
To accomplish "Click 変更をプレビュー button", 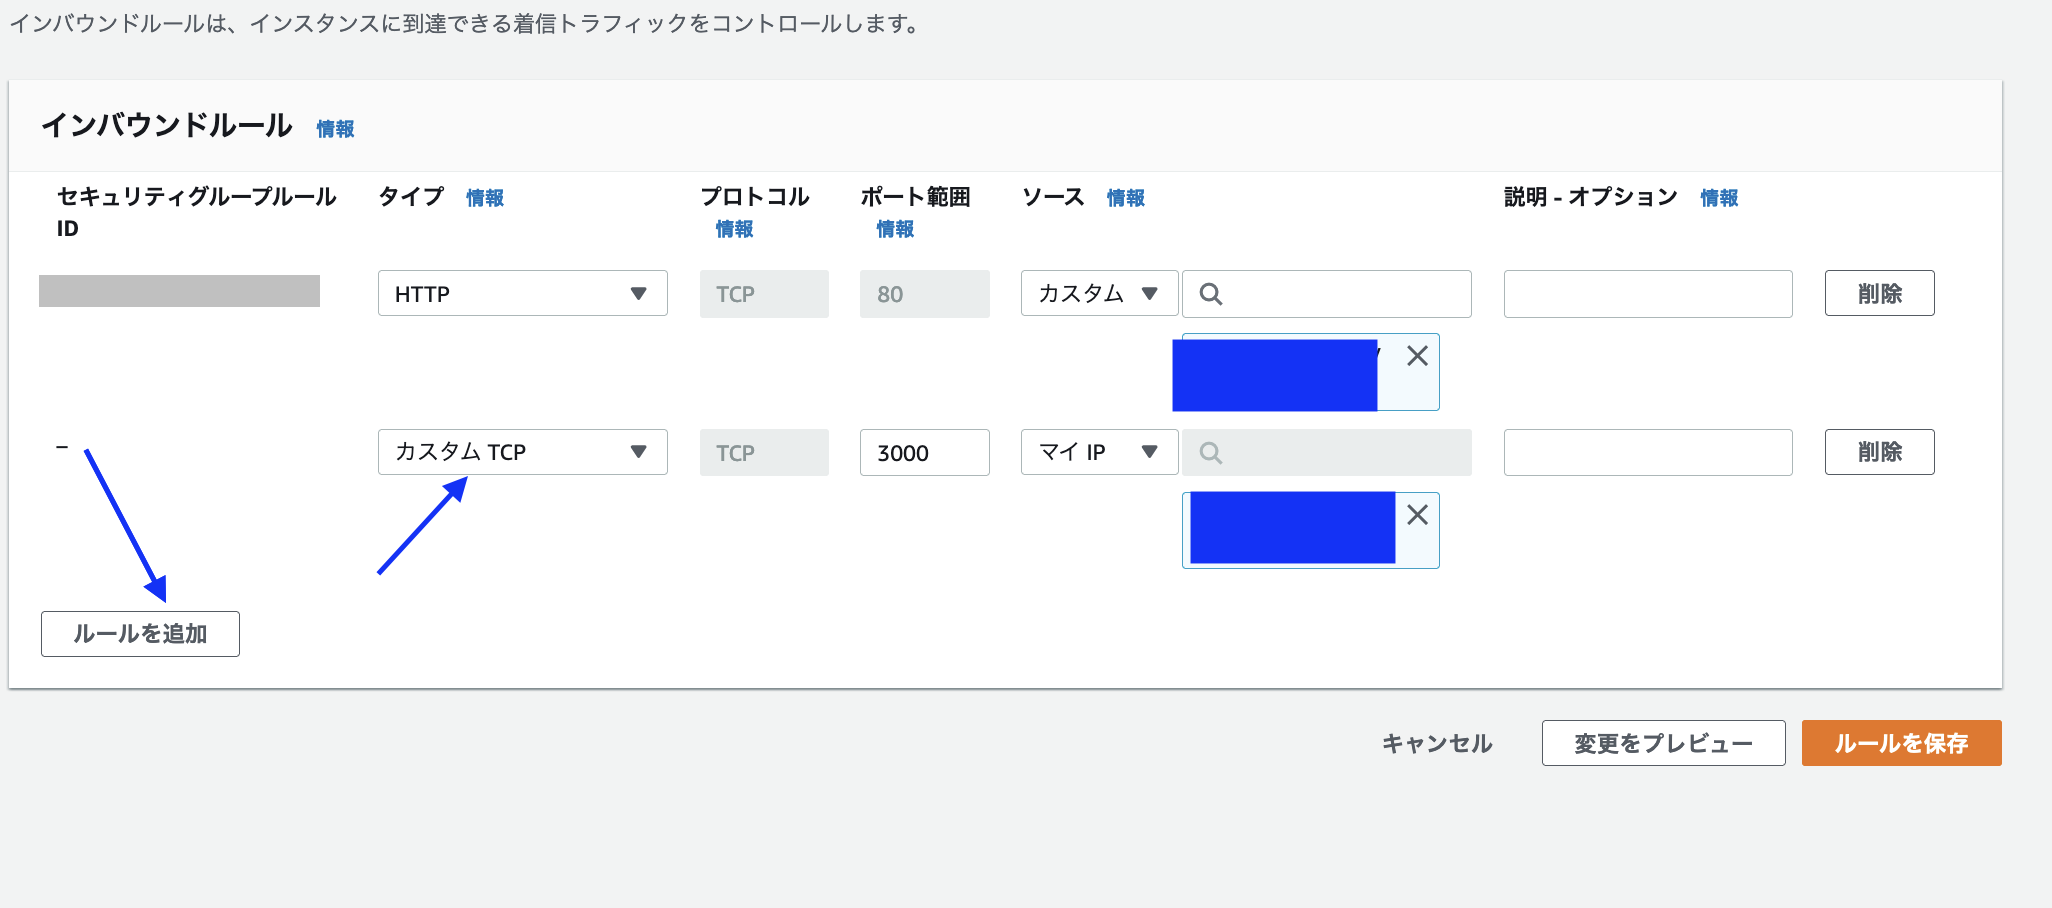I will [1663, 743].
